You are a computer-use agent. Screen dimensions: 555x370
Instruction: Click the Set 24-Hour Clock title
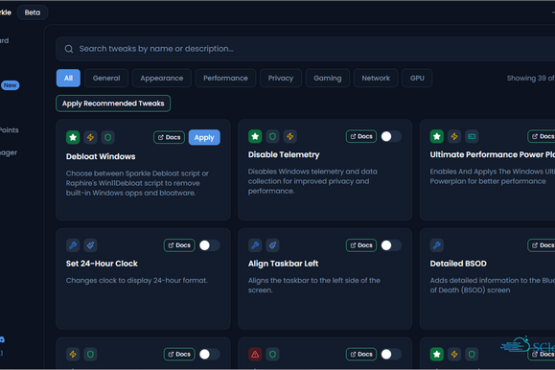(x=102, y=263)
